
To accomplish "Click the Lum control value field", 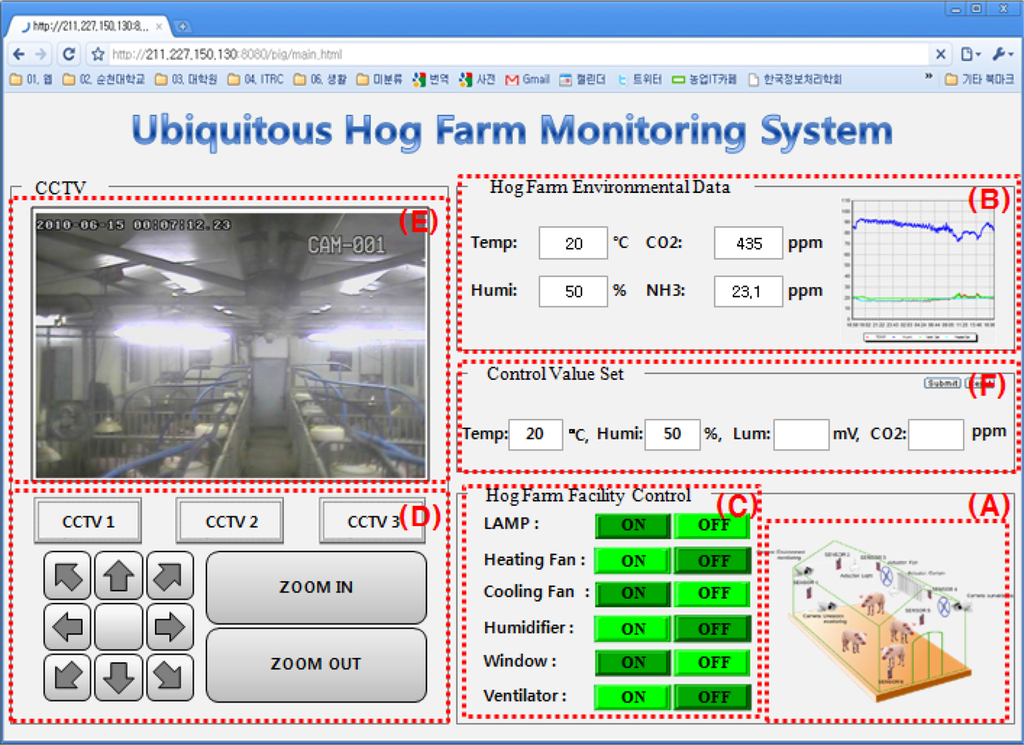I will pyautogui.click(x=801, y=435).
